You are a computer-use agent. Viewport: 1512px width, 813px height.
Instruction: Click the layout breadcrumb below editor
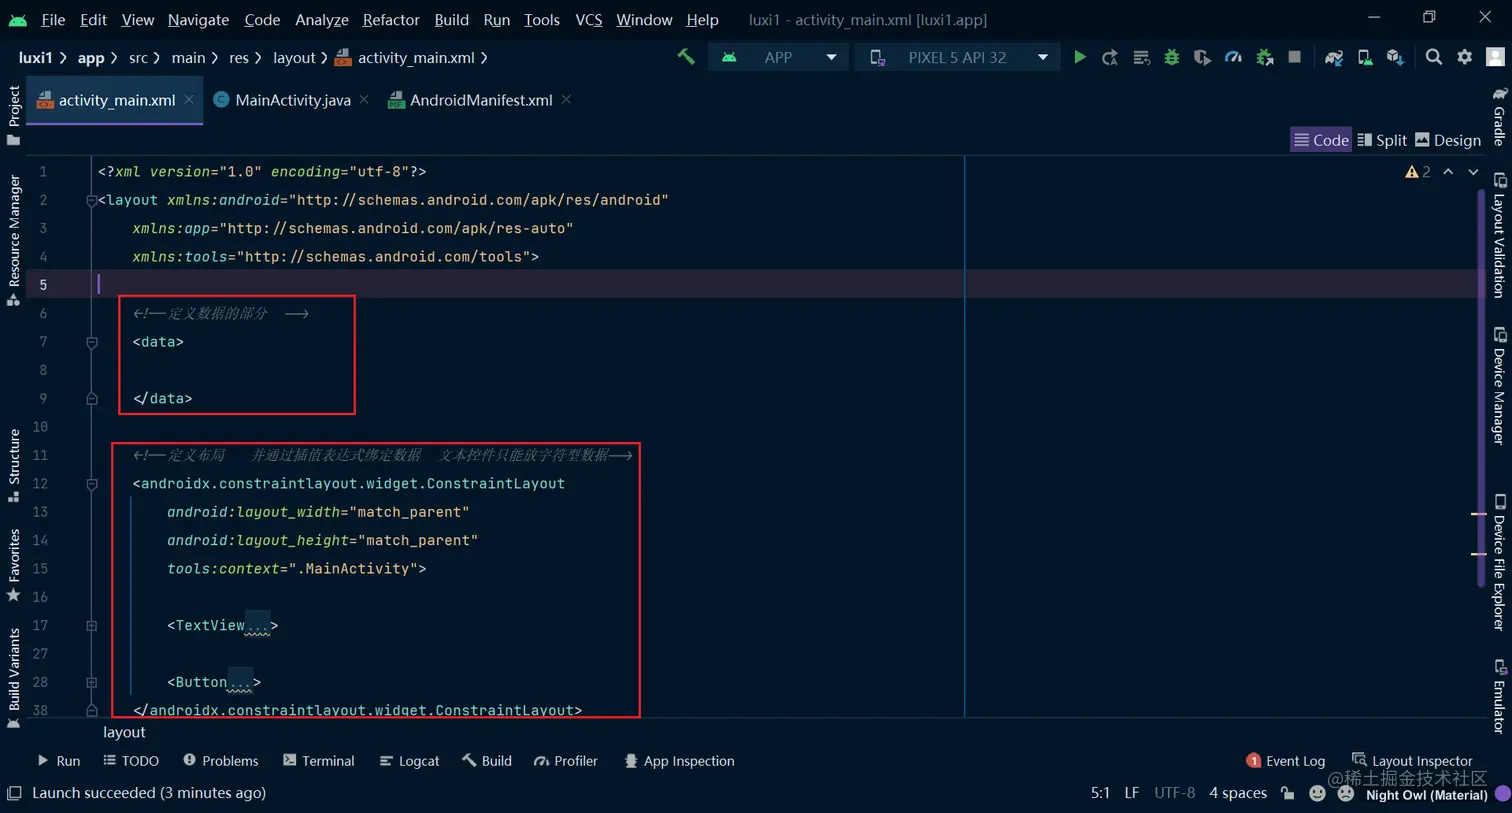[124, 732]
